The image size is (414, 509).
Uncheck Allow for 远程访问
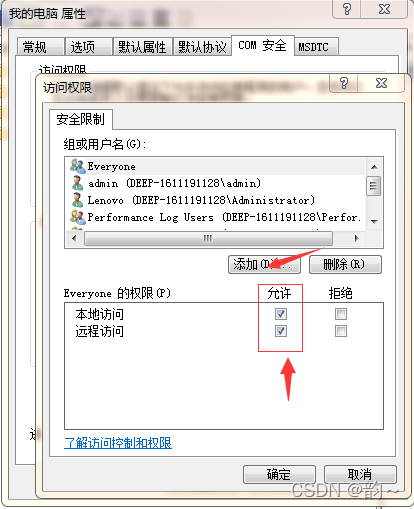click(x=281, y=331)
